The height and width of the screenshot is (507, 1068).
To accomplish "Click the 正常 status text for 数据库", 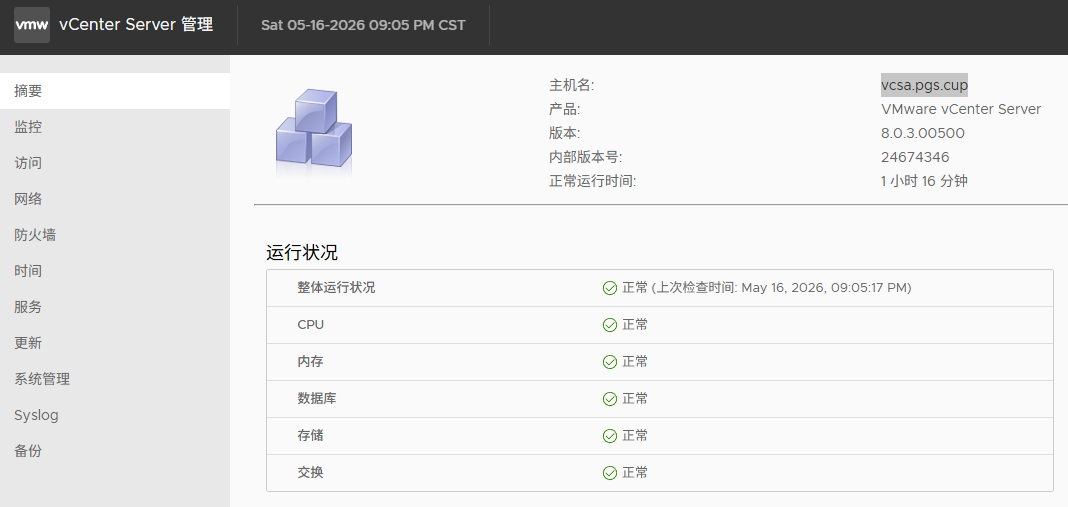I will [x=635, y=399].
